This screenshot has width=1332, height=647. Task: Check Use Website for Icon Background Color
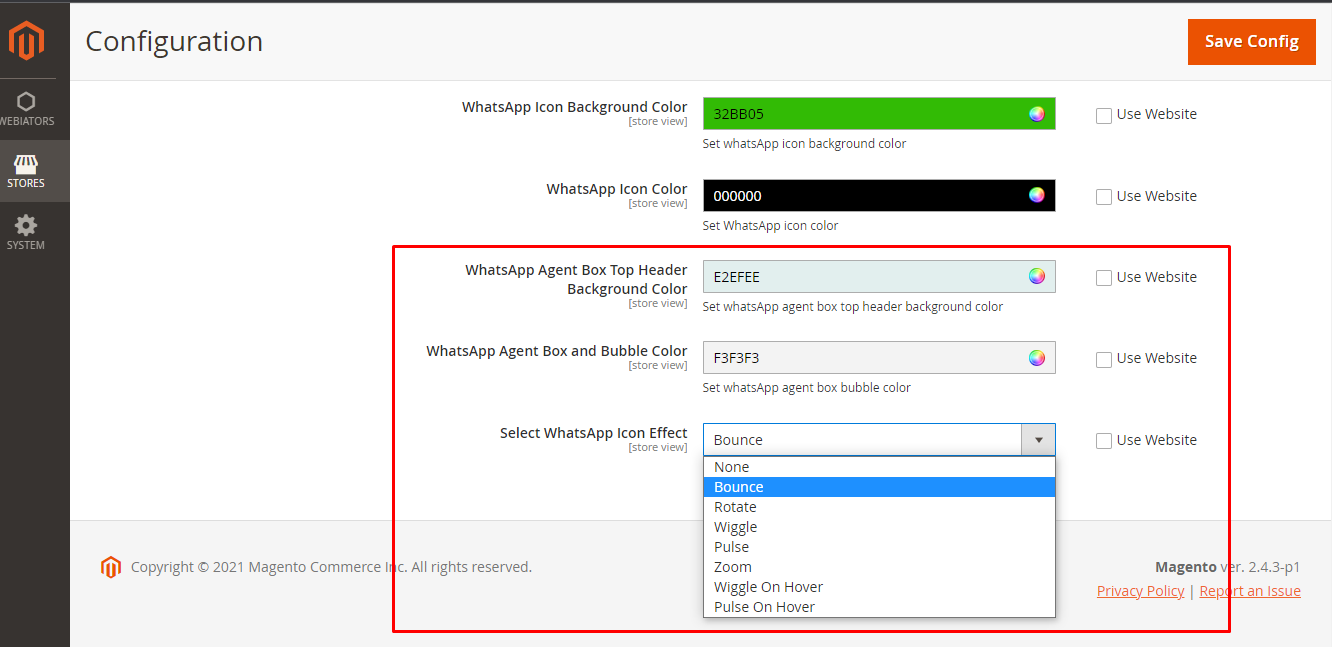coord(1104,115)
